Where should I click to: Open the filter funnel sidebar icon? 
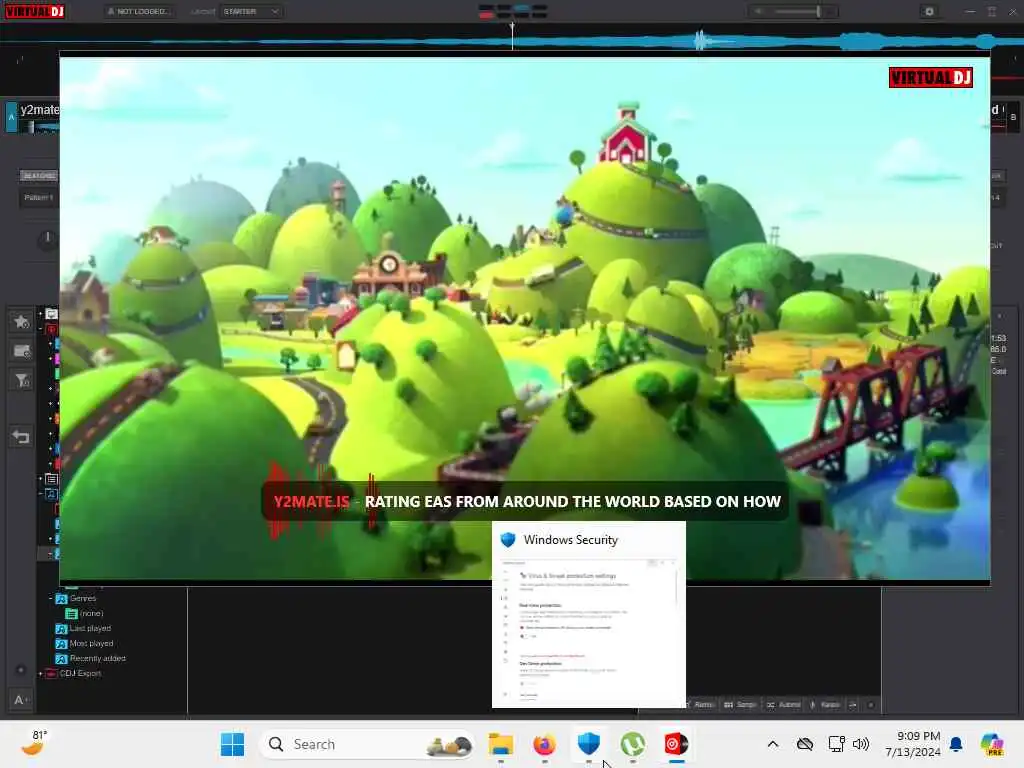point(22,380)
